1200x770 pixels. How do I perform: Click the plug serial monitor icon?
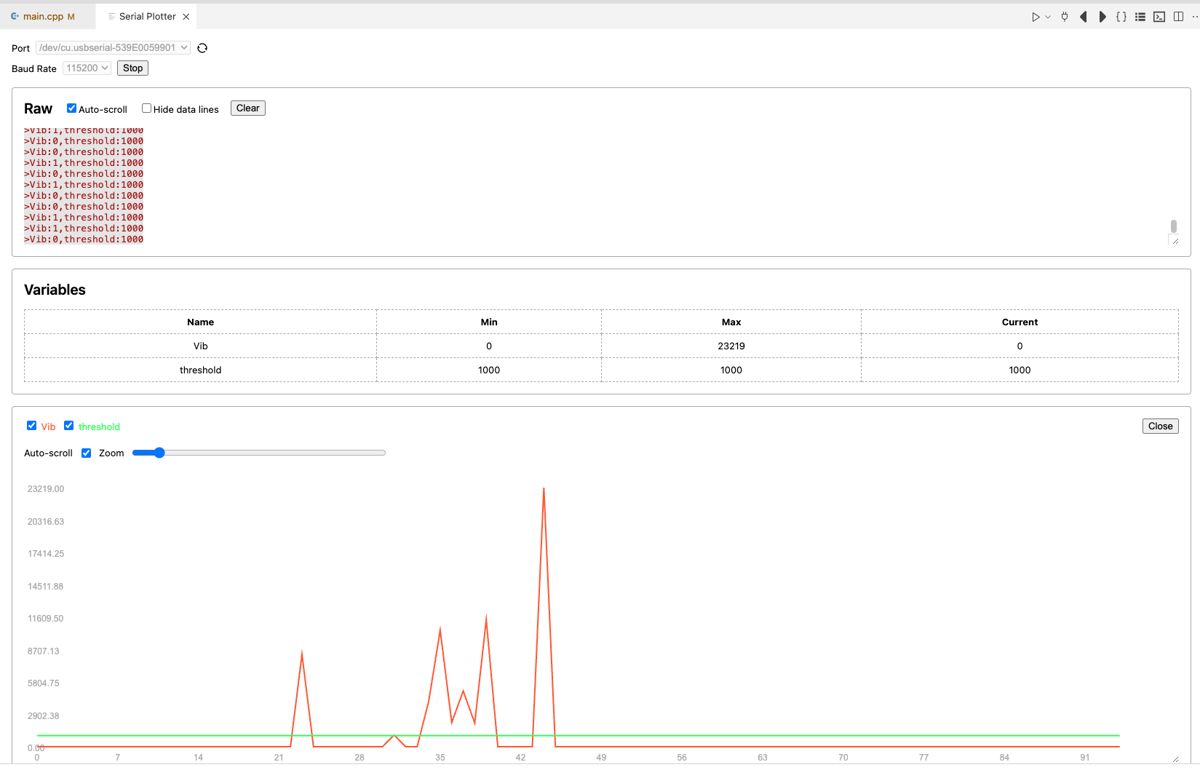pyautogui.click(x=1064, y=17)
